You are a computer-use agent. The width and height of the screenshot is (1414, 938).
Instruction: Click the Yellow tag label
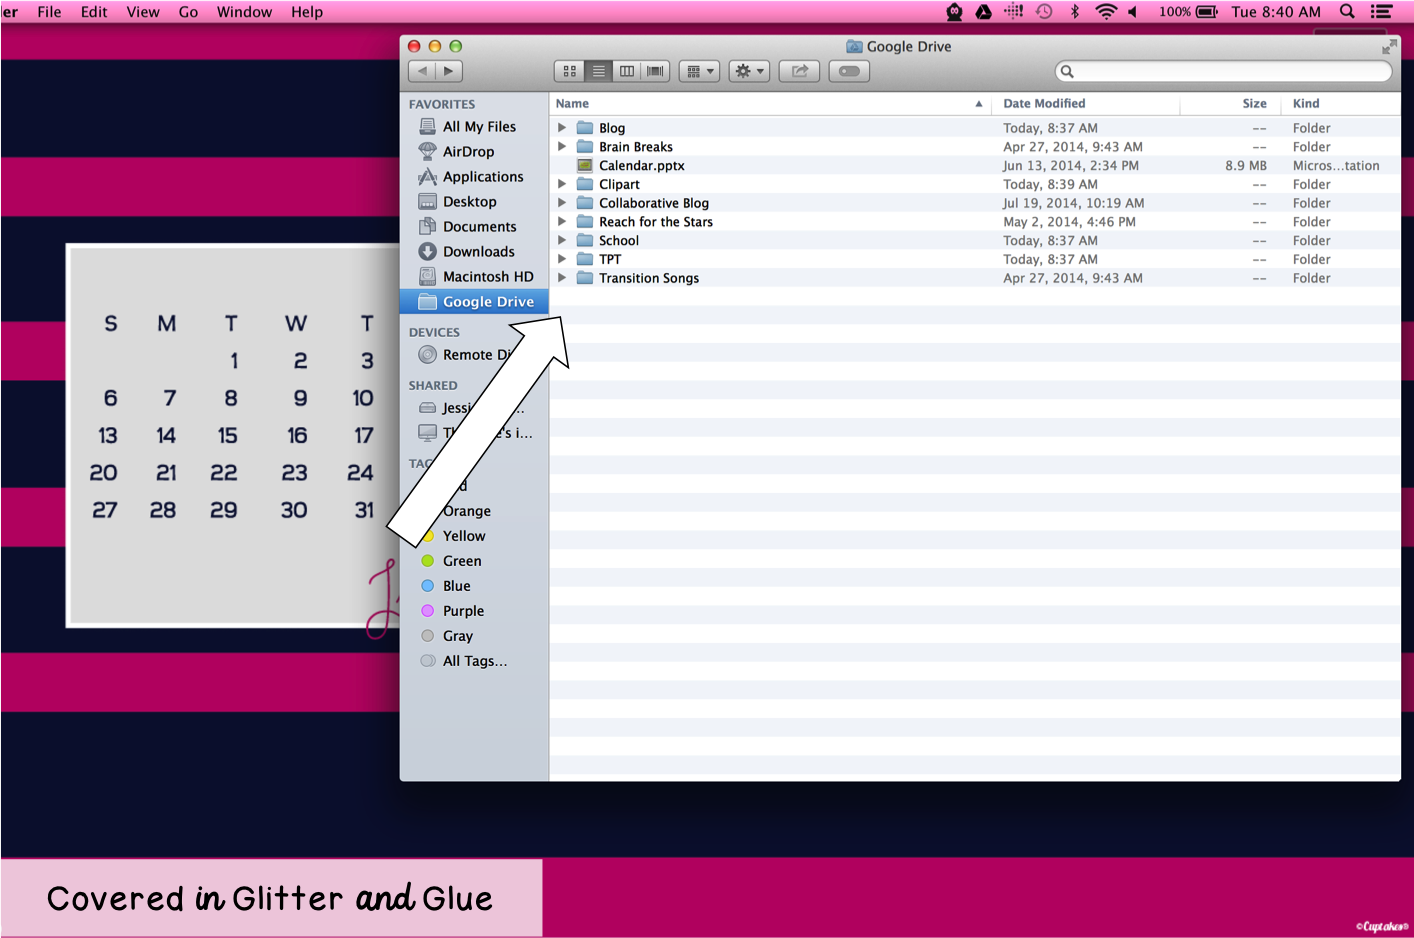(464, 536)
